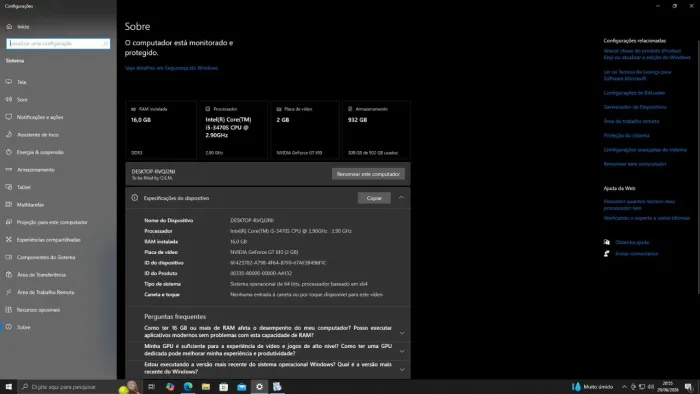Viewport: 700px width, 394px height.
Task: Click the Tipo de sistema value
Action: (299, 284)
